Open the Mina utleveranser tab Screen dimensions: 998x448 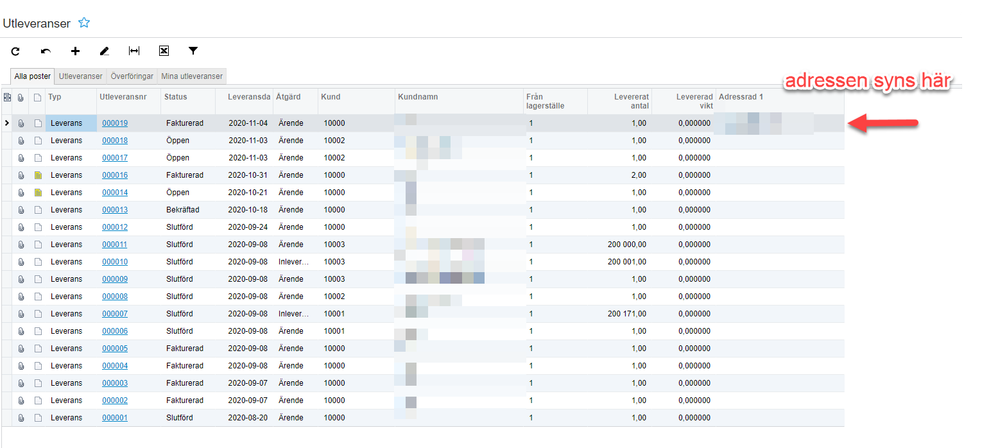192,76
